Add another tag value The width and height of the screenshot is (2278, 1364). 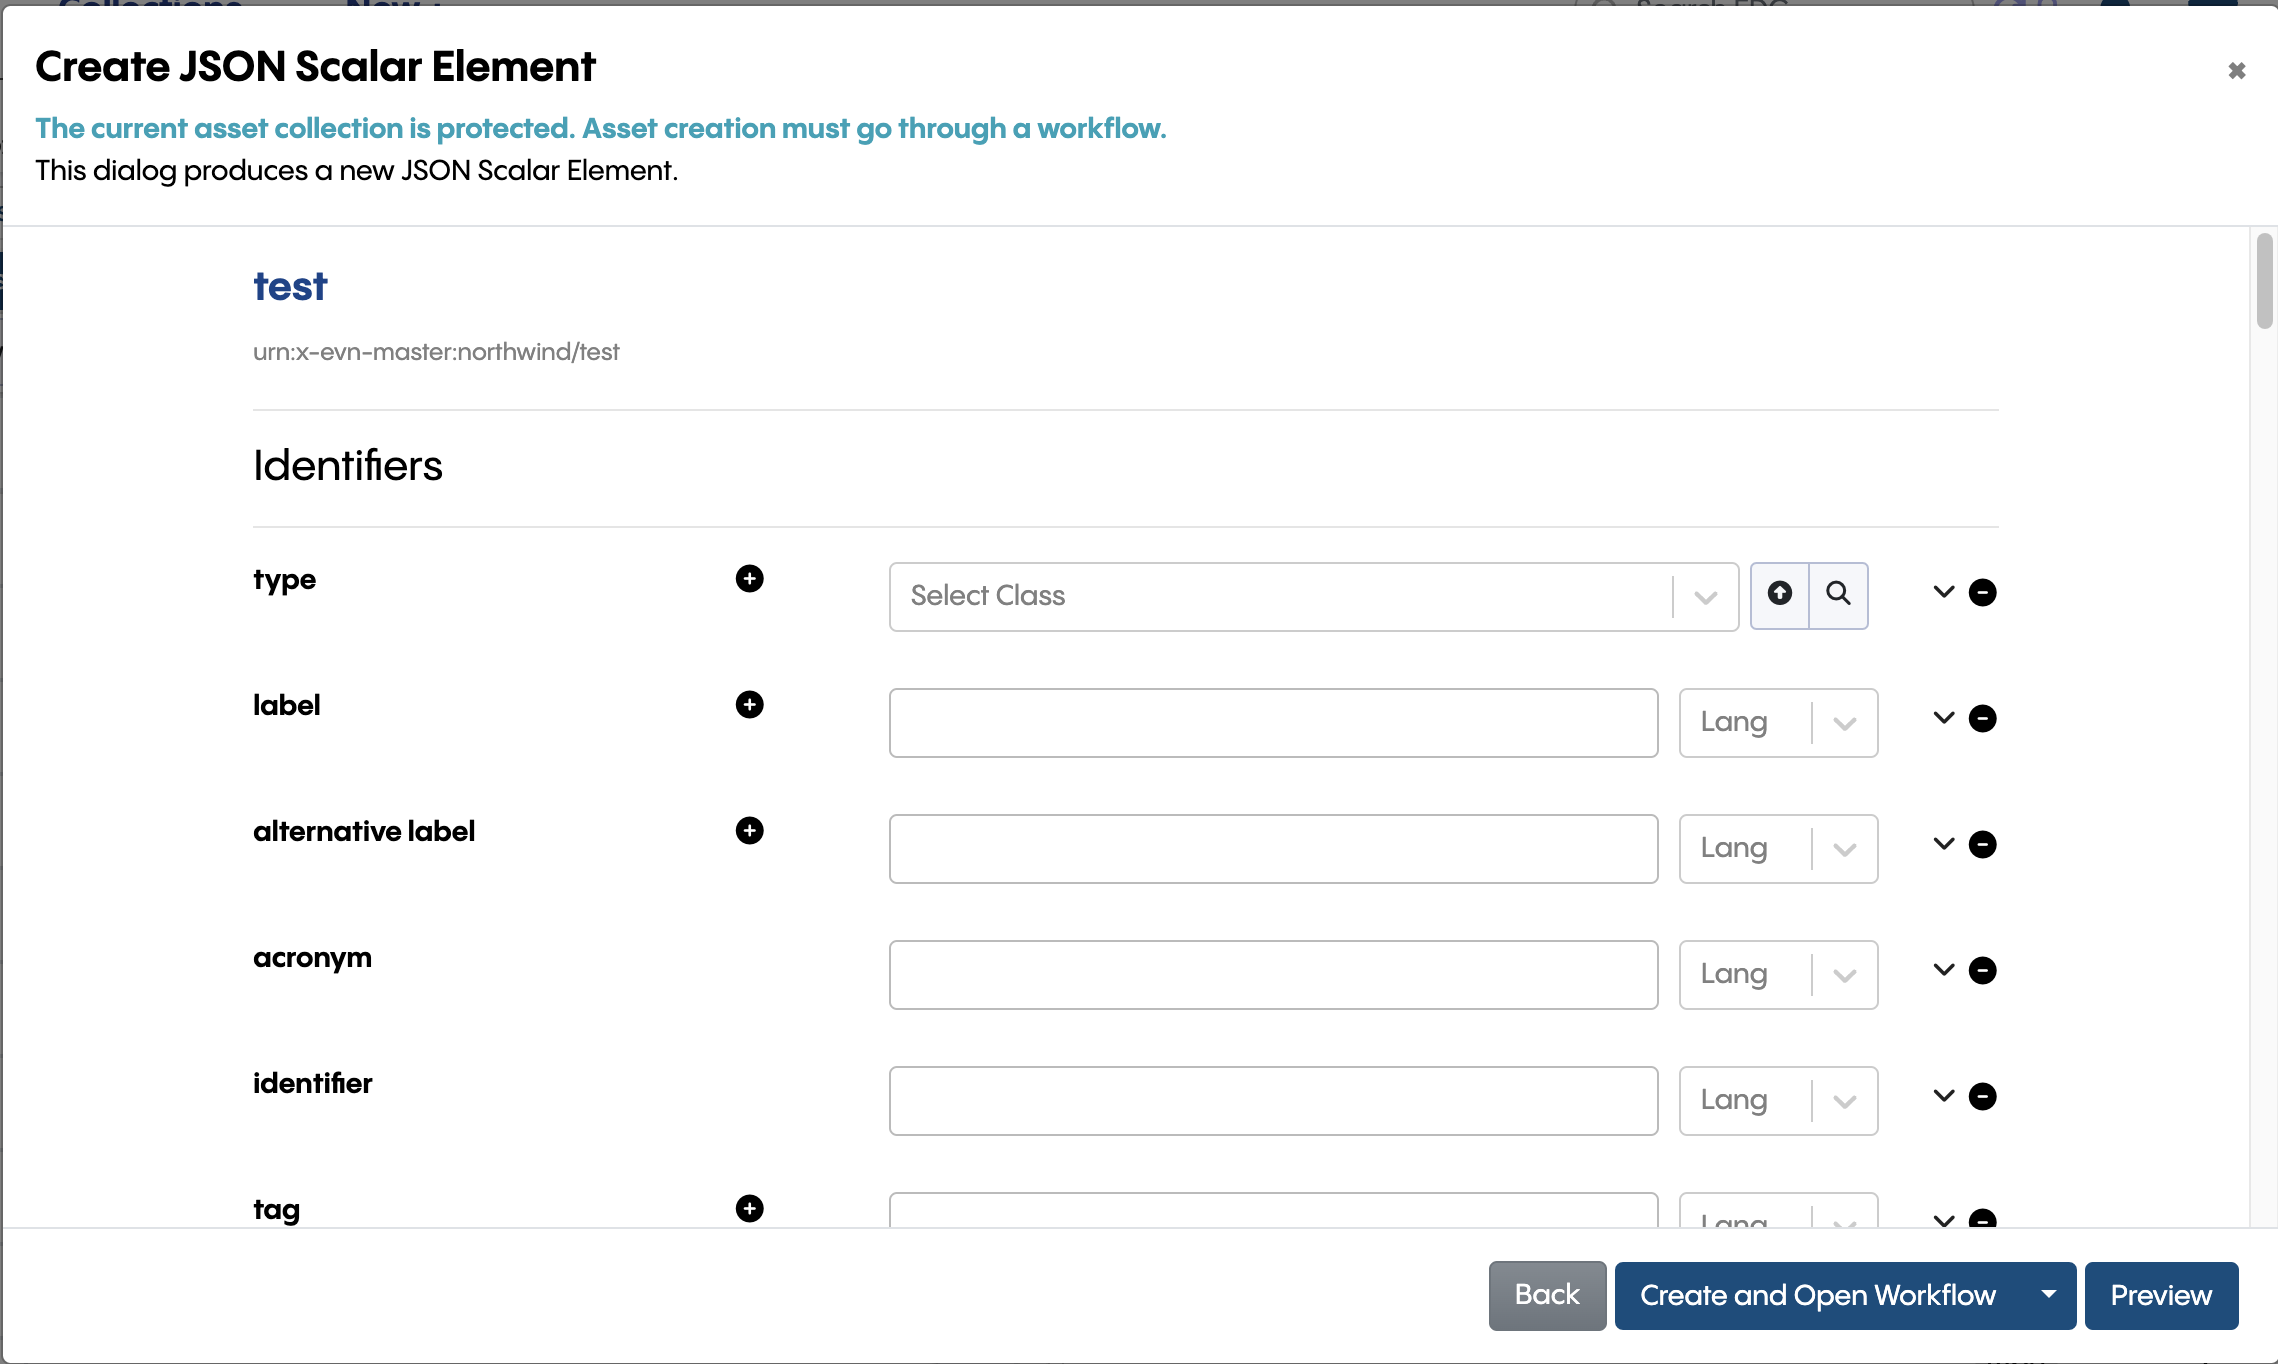point(749,1209)
